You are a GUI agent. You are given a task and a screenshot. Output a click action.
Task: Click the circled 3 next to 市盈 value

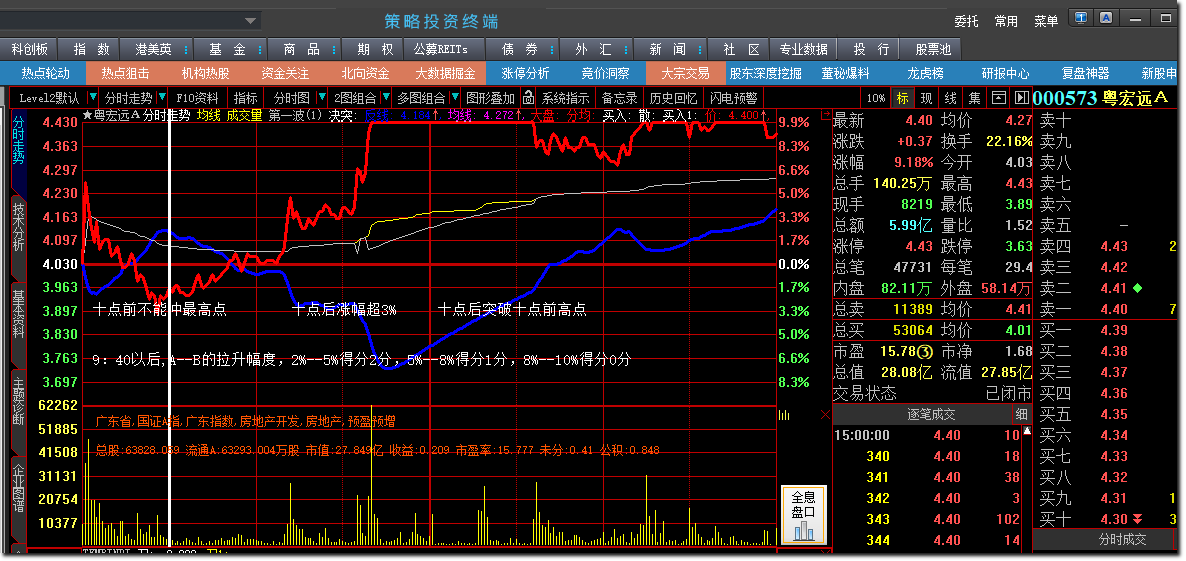tap(924, 352)
